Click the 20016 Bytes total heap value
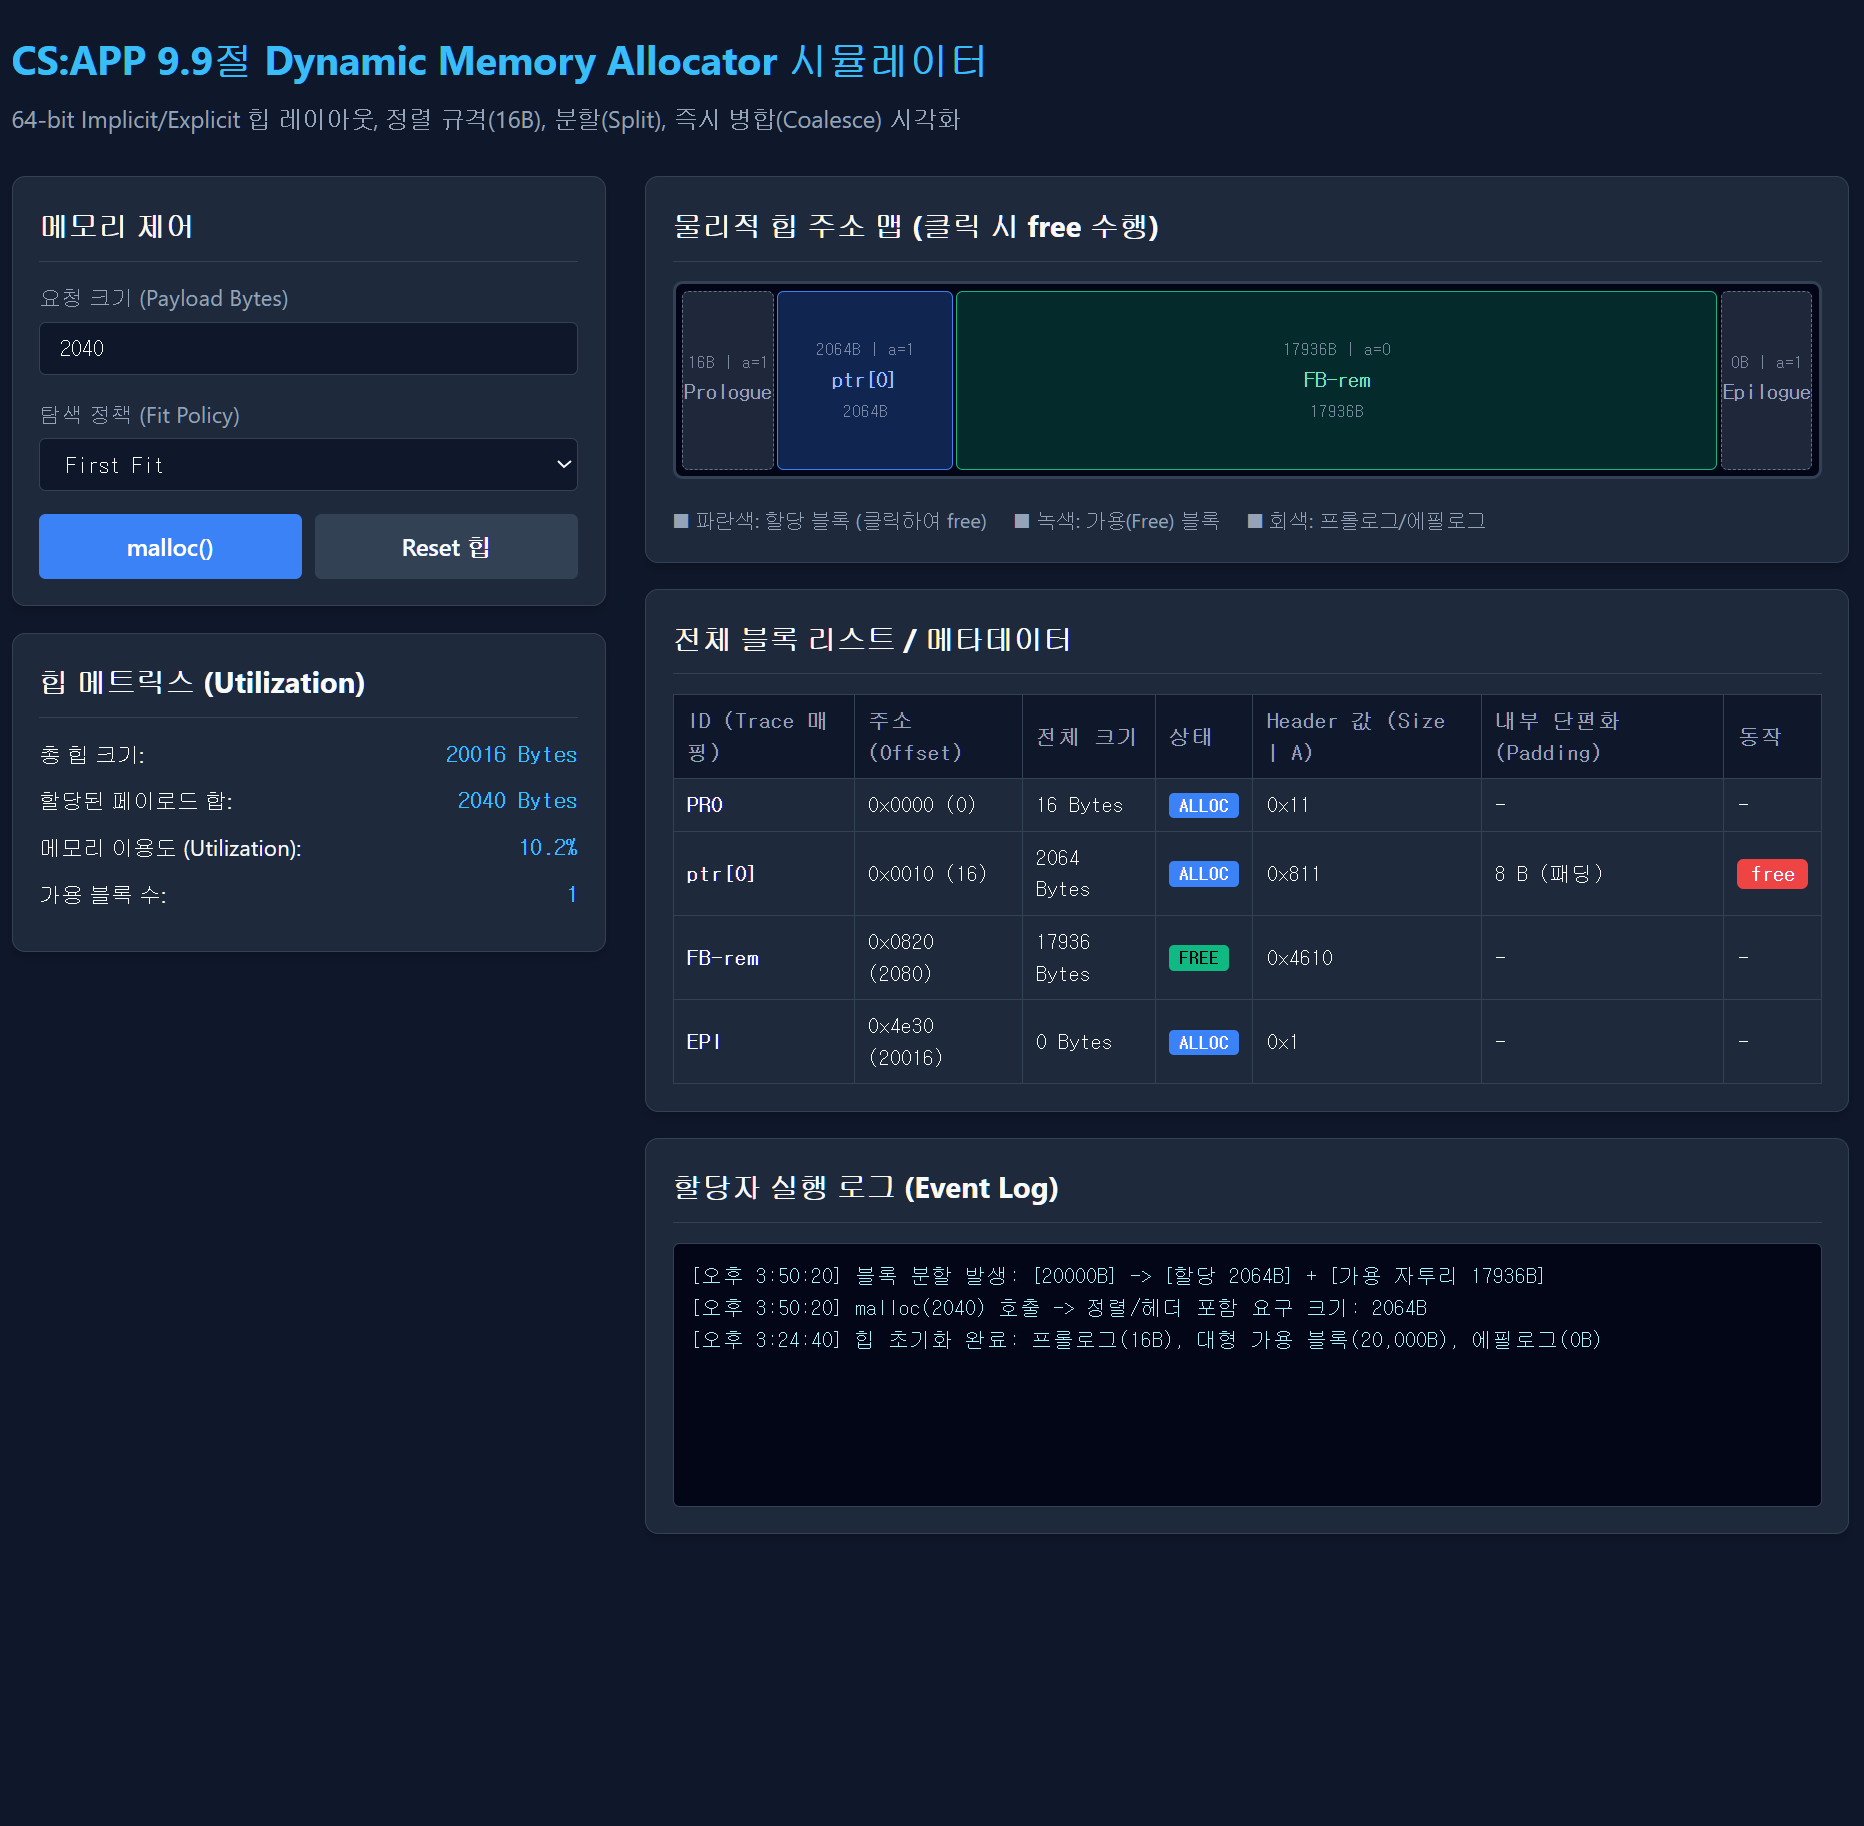Image resolution: width=1864 pixels, height=1826 pixels. 511,754
